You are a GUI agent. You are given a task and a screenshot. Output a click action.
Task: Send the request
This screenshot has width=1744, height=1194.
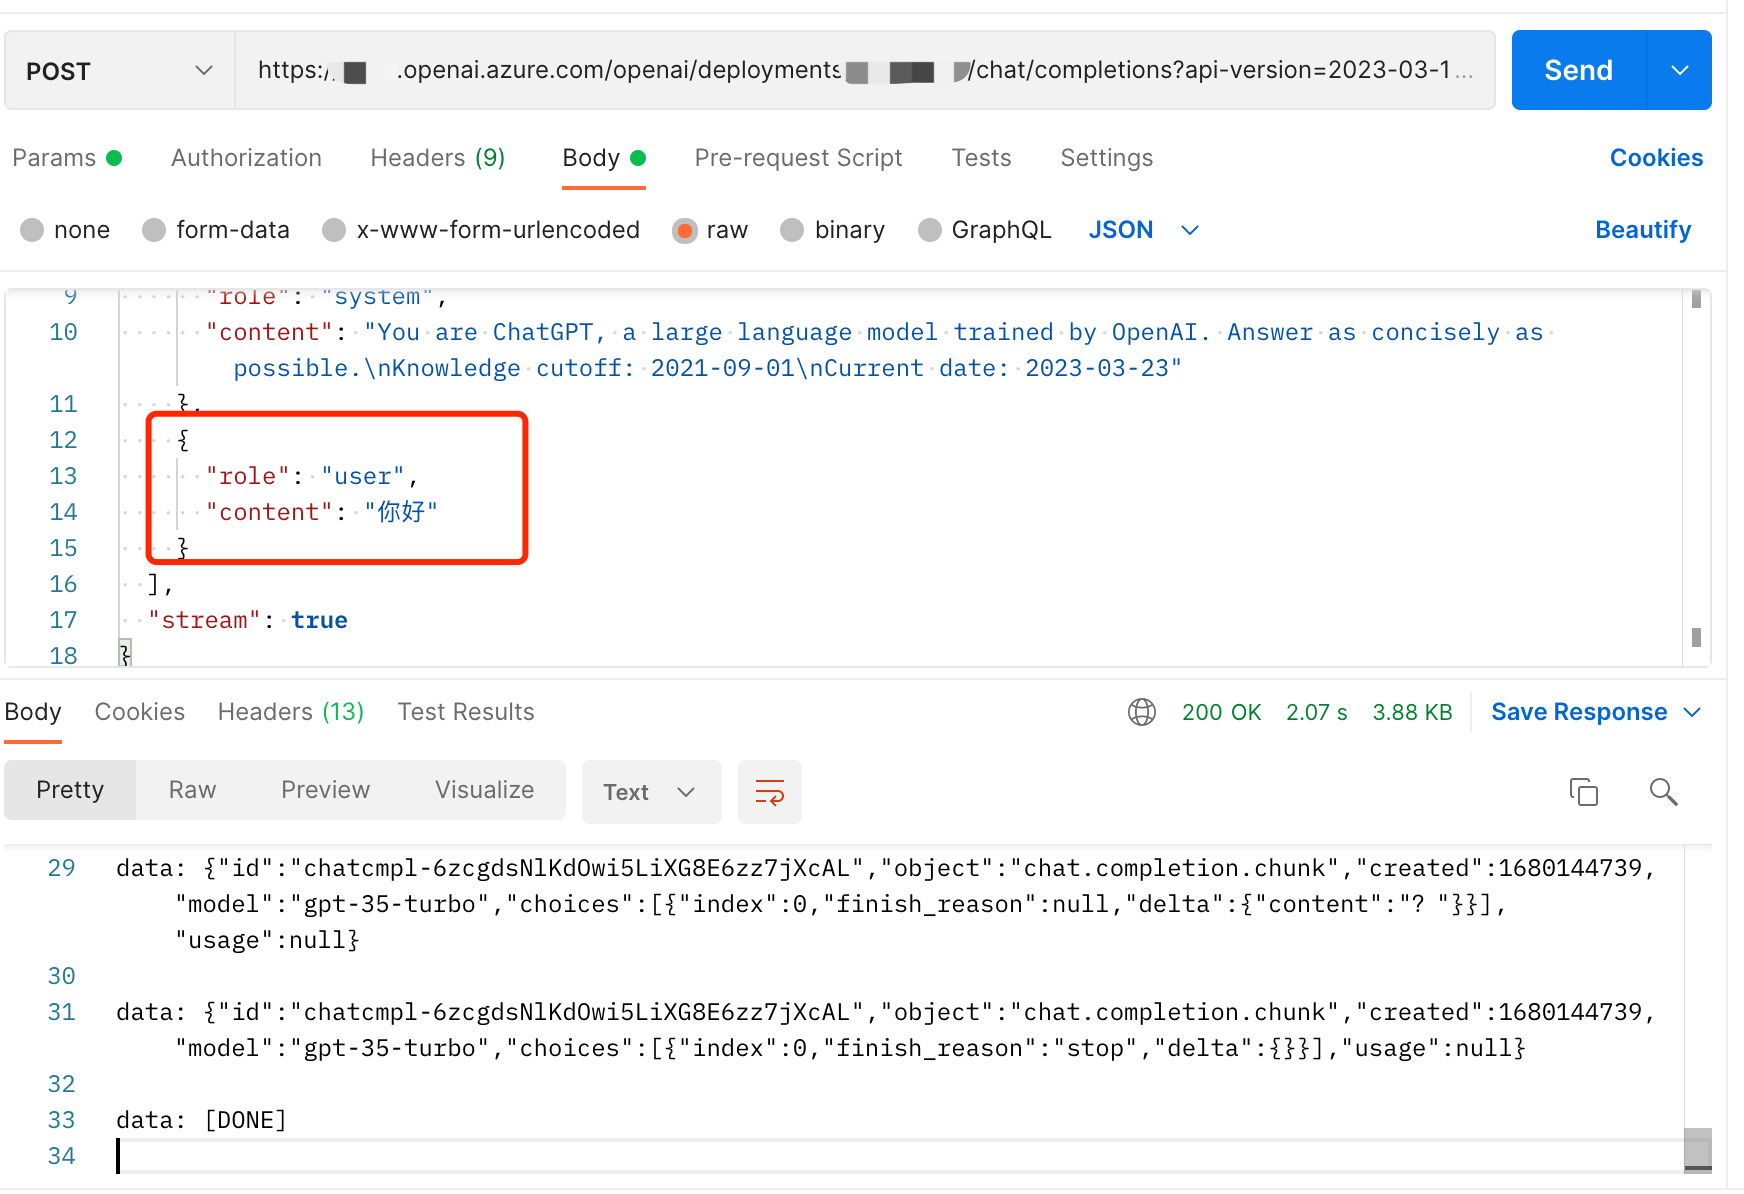click(1578, 70)
